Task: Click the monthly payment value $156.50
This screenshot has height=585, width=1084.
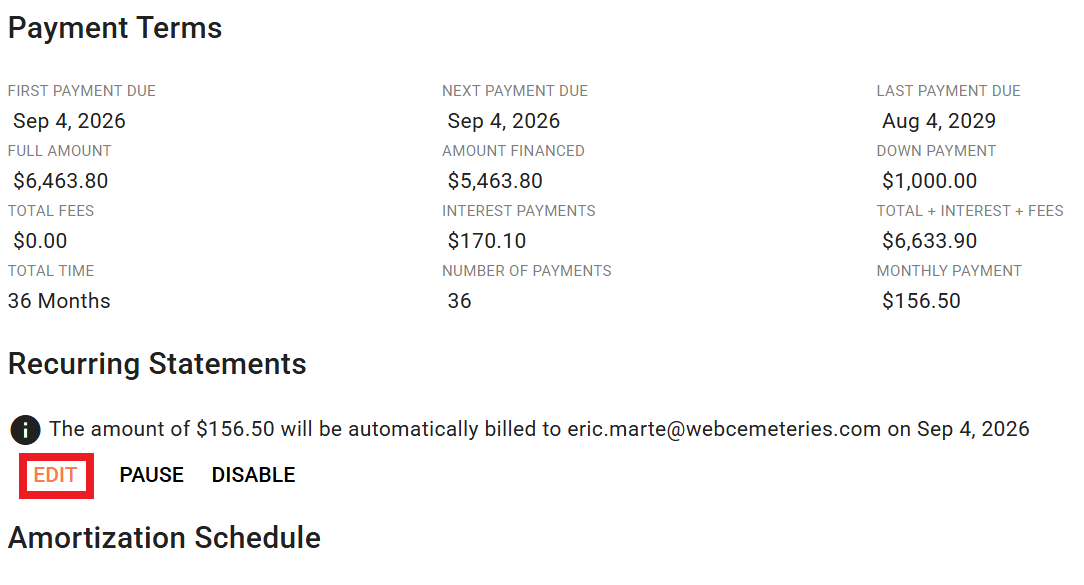Action: [921, 301]
